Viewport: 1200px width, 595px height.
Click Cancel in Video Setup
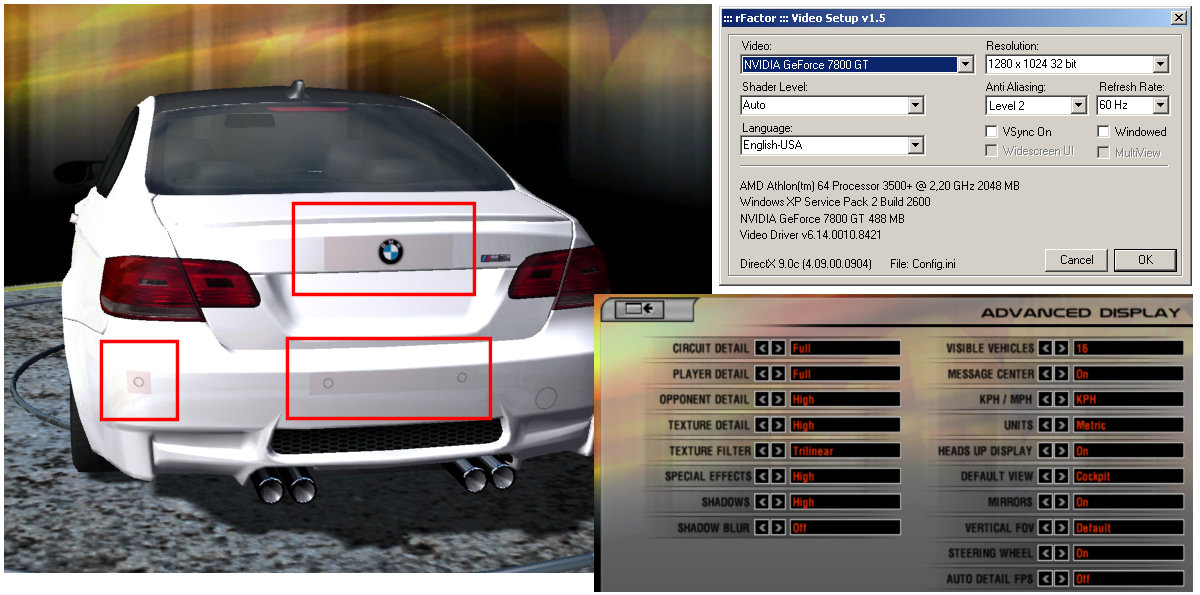pos(1076,260)
